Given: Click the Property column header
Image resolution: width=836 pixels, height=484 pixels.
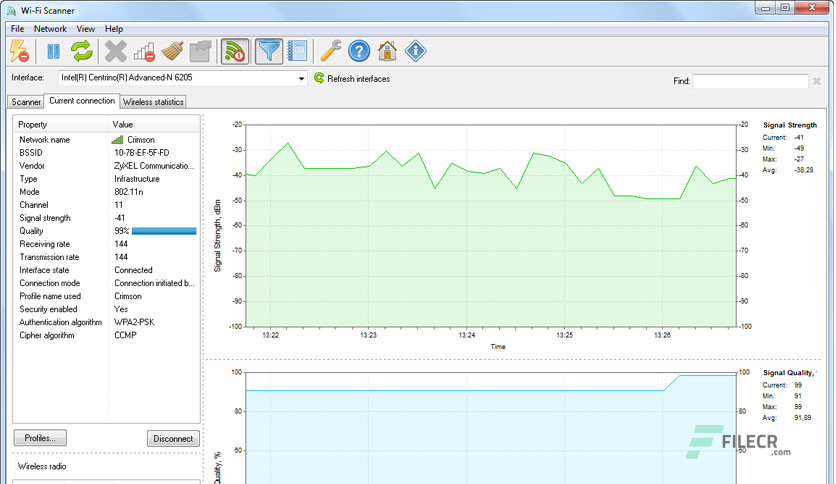Looking at the screenshot, I should 60,124.
